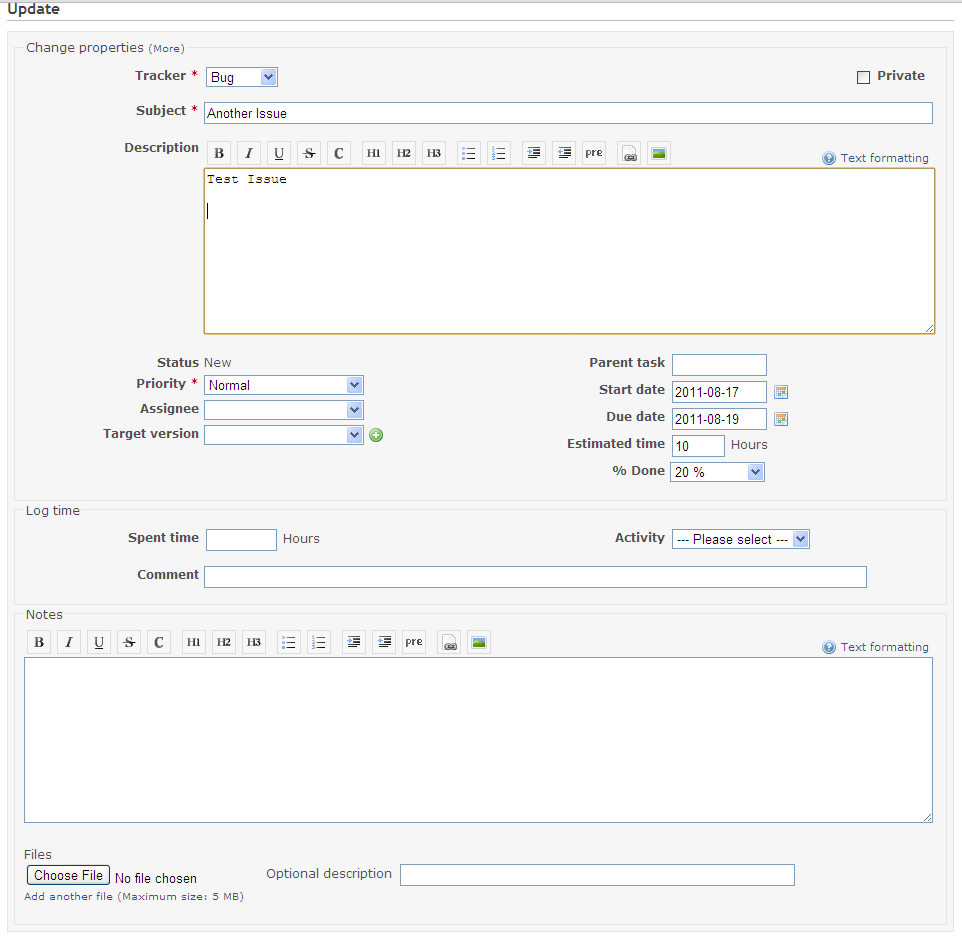Open Text formatting help above Notes
Screen dimensions: 962x941
pos(884,647)
